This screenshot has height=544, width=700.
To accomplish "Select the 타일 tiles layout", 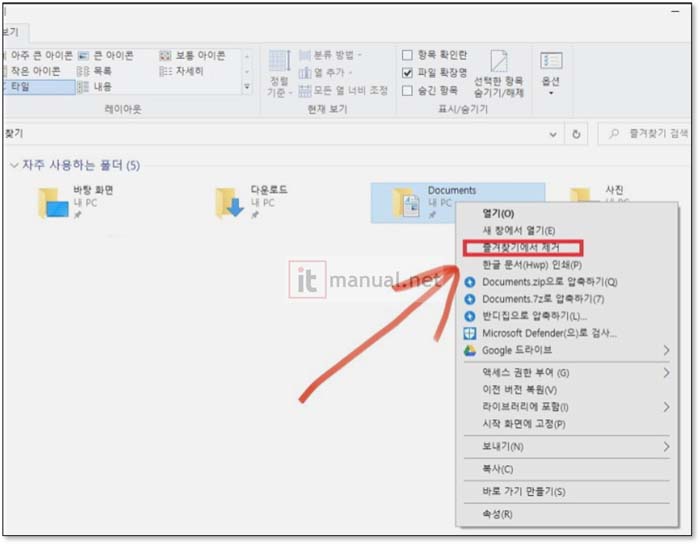I will click(x=38, y=87).
